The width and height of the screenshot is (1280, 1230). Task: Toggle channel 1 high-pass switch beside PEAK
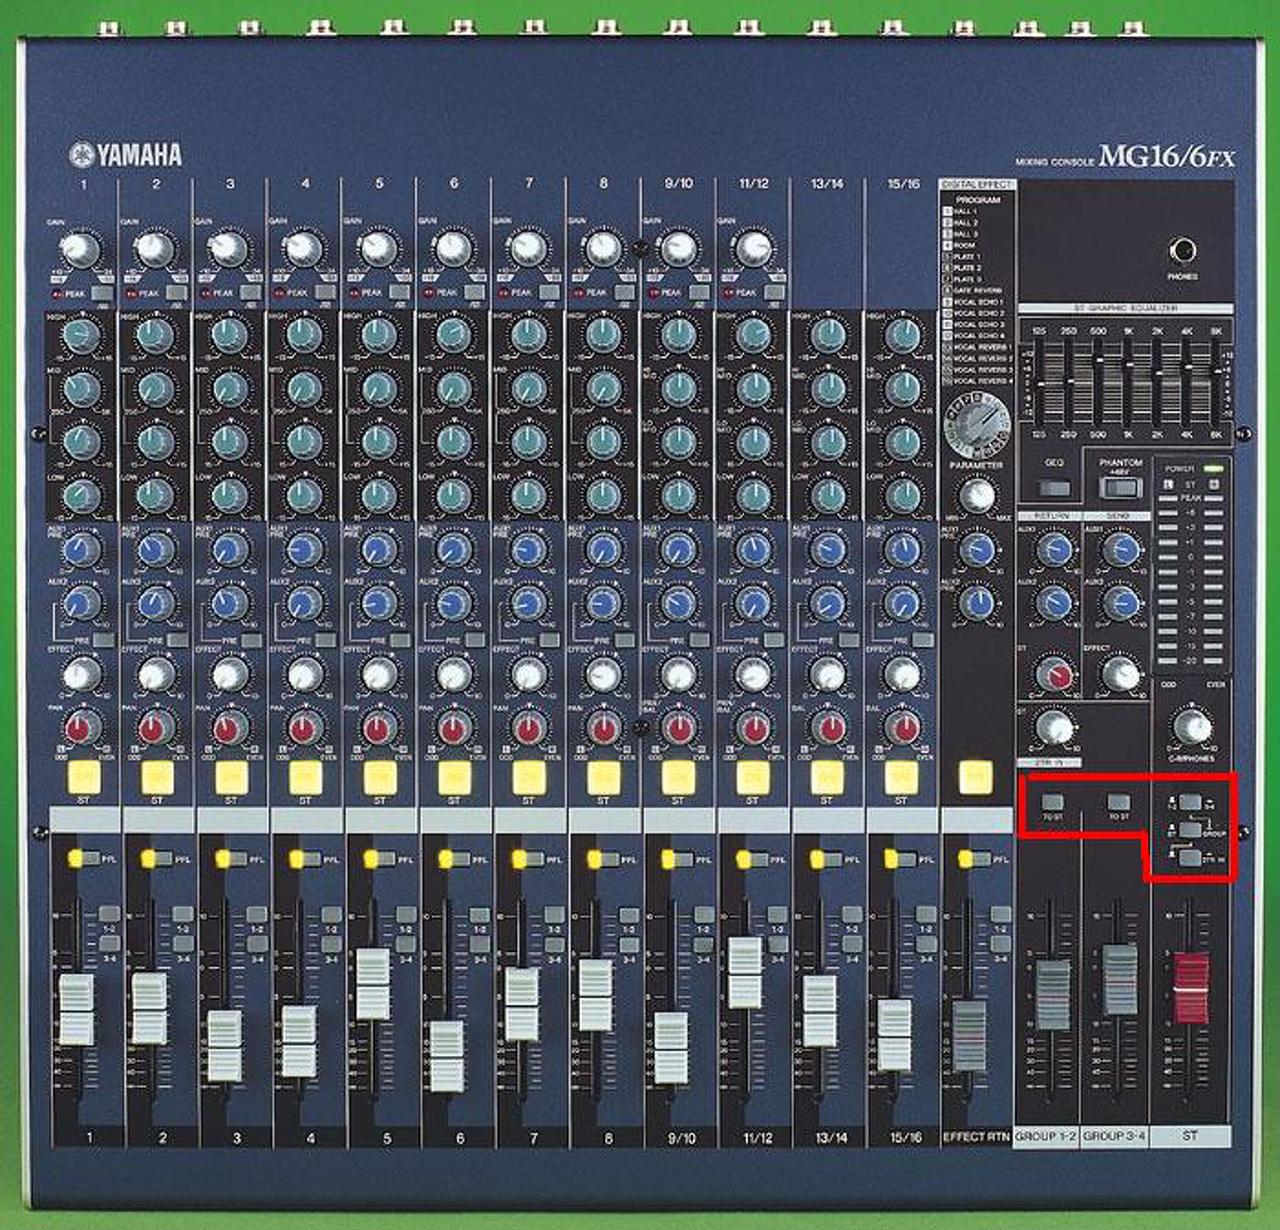(101, 293)
